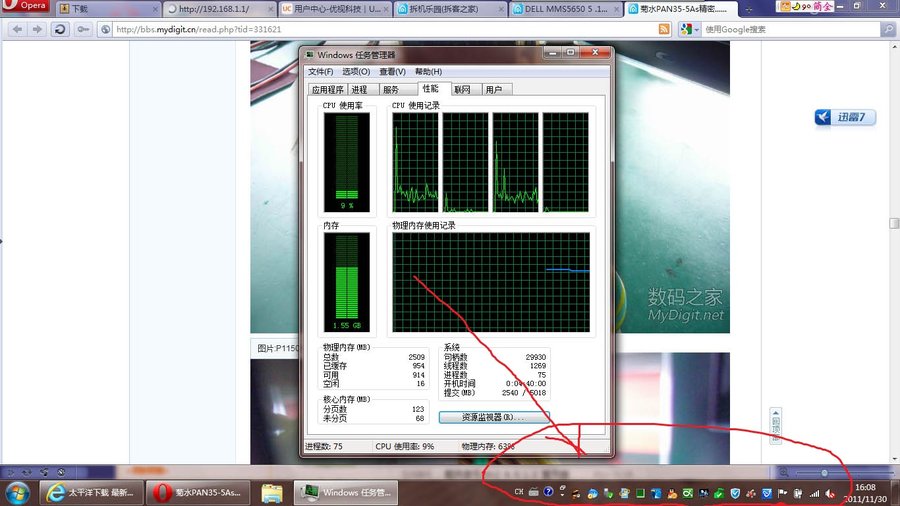
Task: Open the 查看(V) menu in Task Manager
Action: point(392,72)
